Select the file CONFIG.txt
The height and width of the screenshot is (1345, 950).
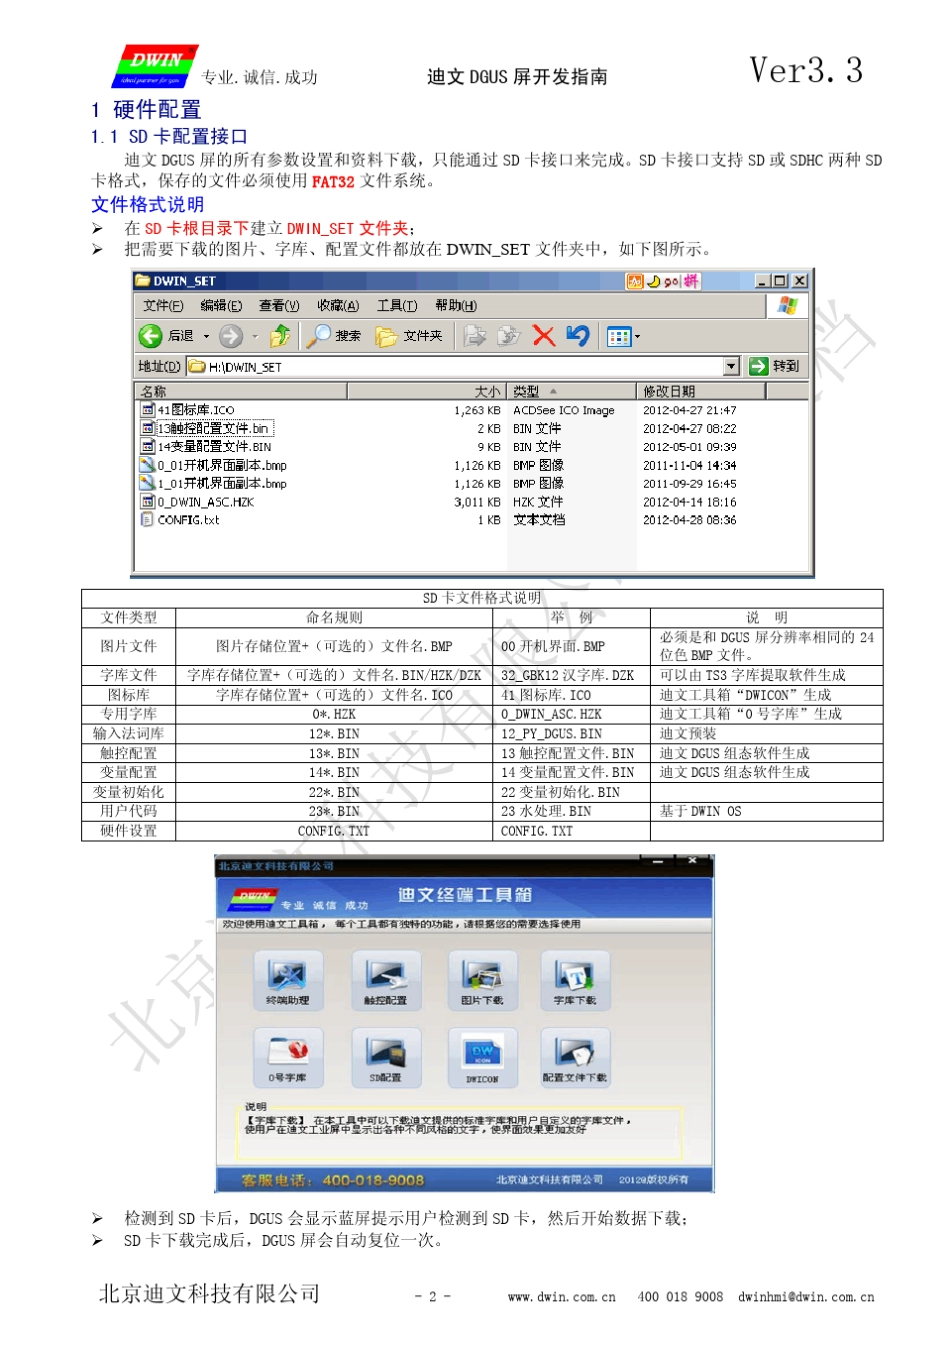[180, 520]
